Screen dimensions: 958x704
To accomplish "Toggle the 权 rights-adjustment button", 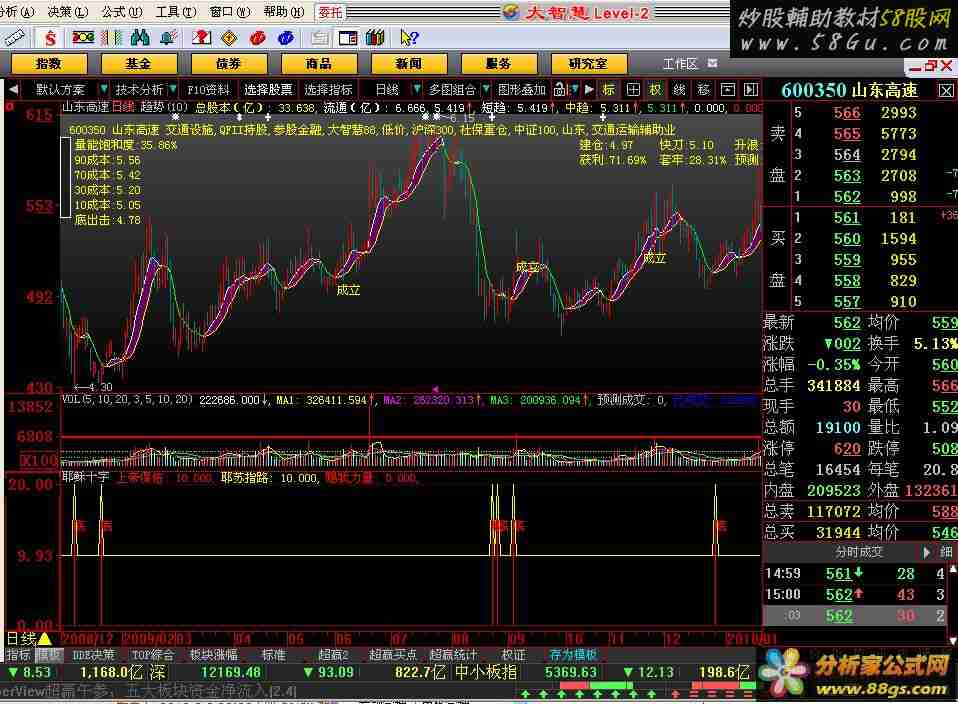I will [655, 90].
